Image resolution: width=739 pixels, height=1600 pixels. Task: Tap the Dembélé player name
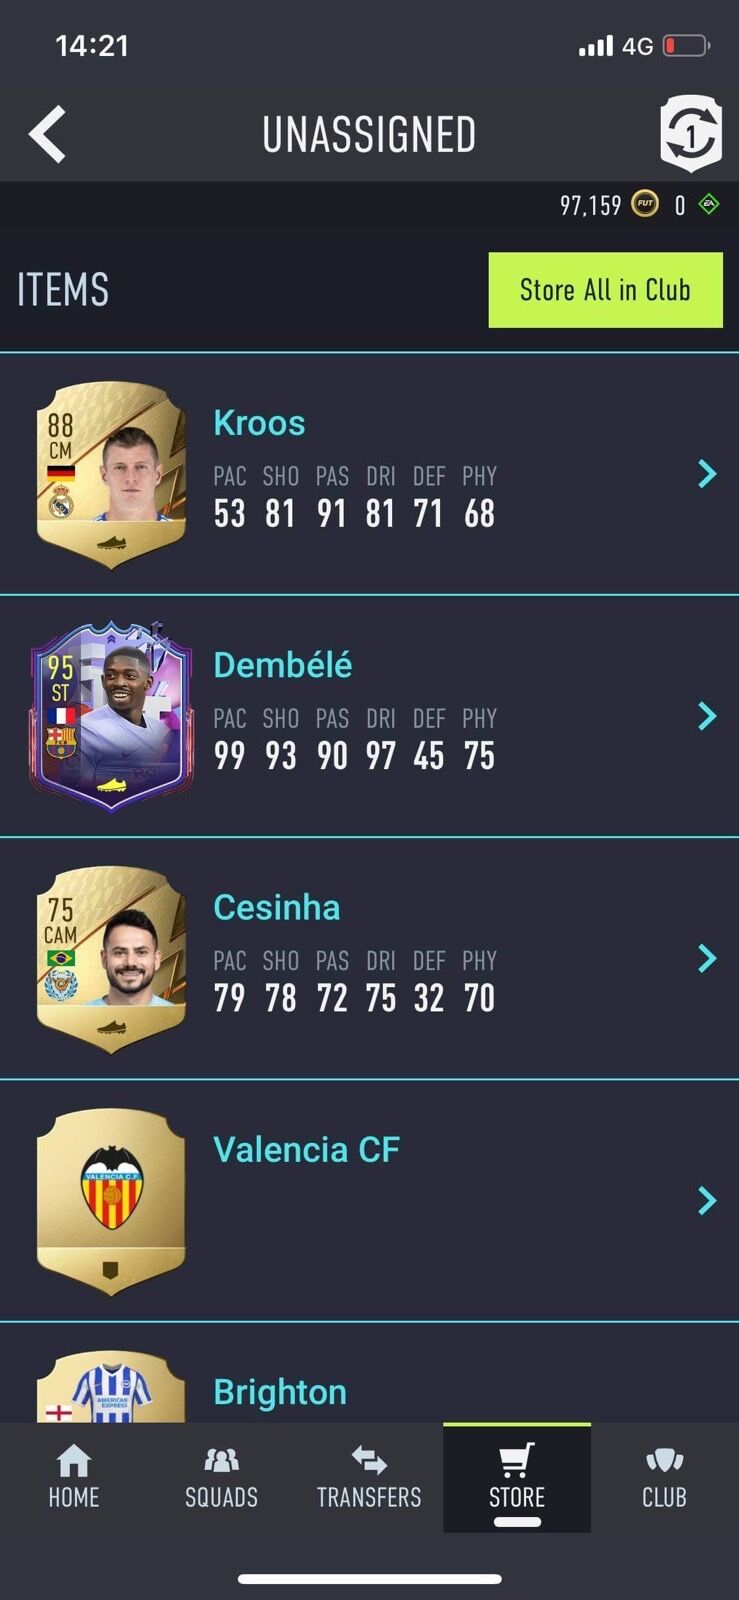282,665
